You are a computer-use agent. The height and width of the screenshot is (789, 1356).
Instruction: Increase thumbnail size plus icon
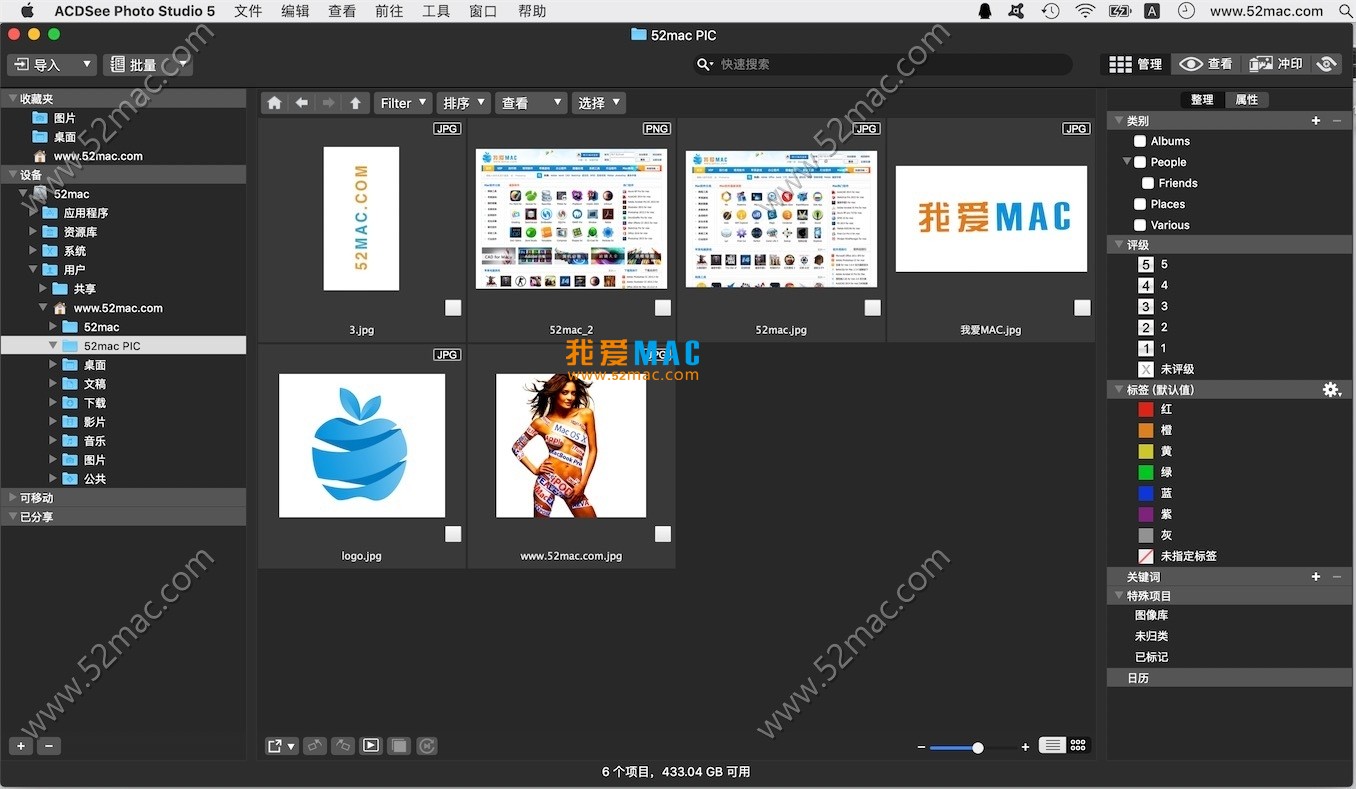pyautogui.click(x=1025, y=747)
